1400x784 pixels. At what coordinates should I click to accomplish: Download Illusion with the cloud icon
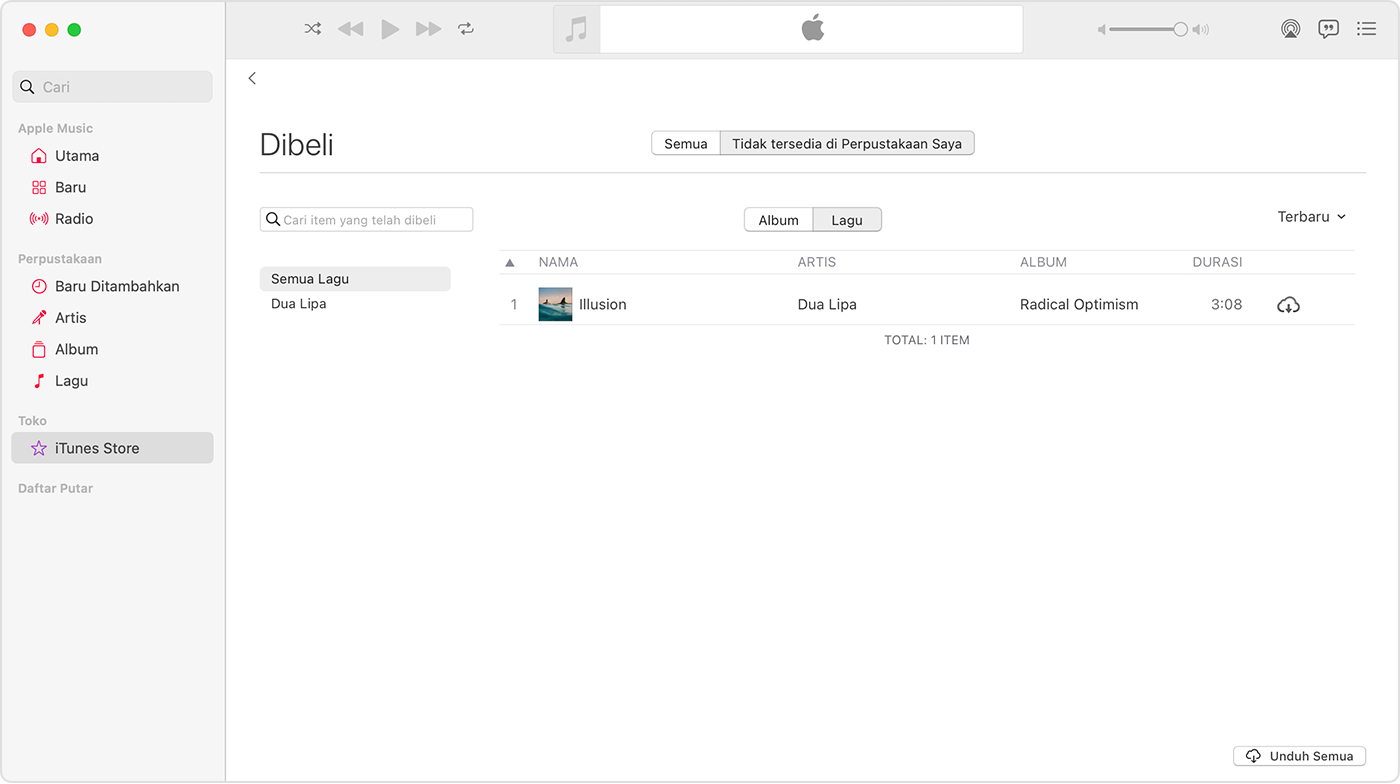1288,305
